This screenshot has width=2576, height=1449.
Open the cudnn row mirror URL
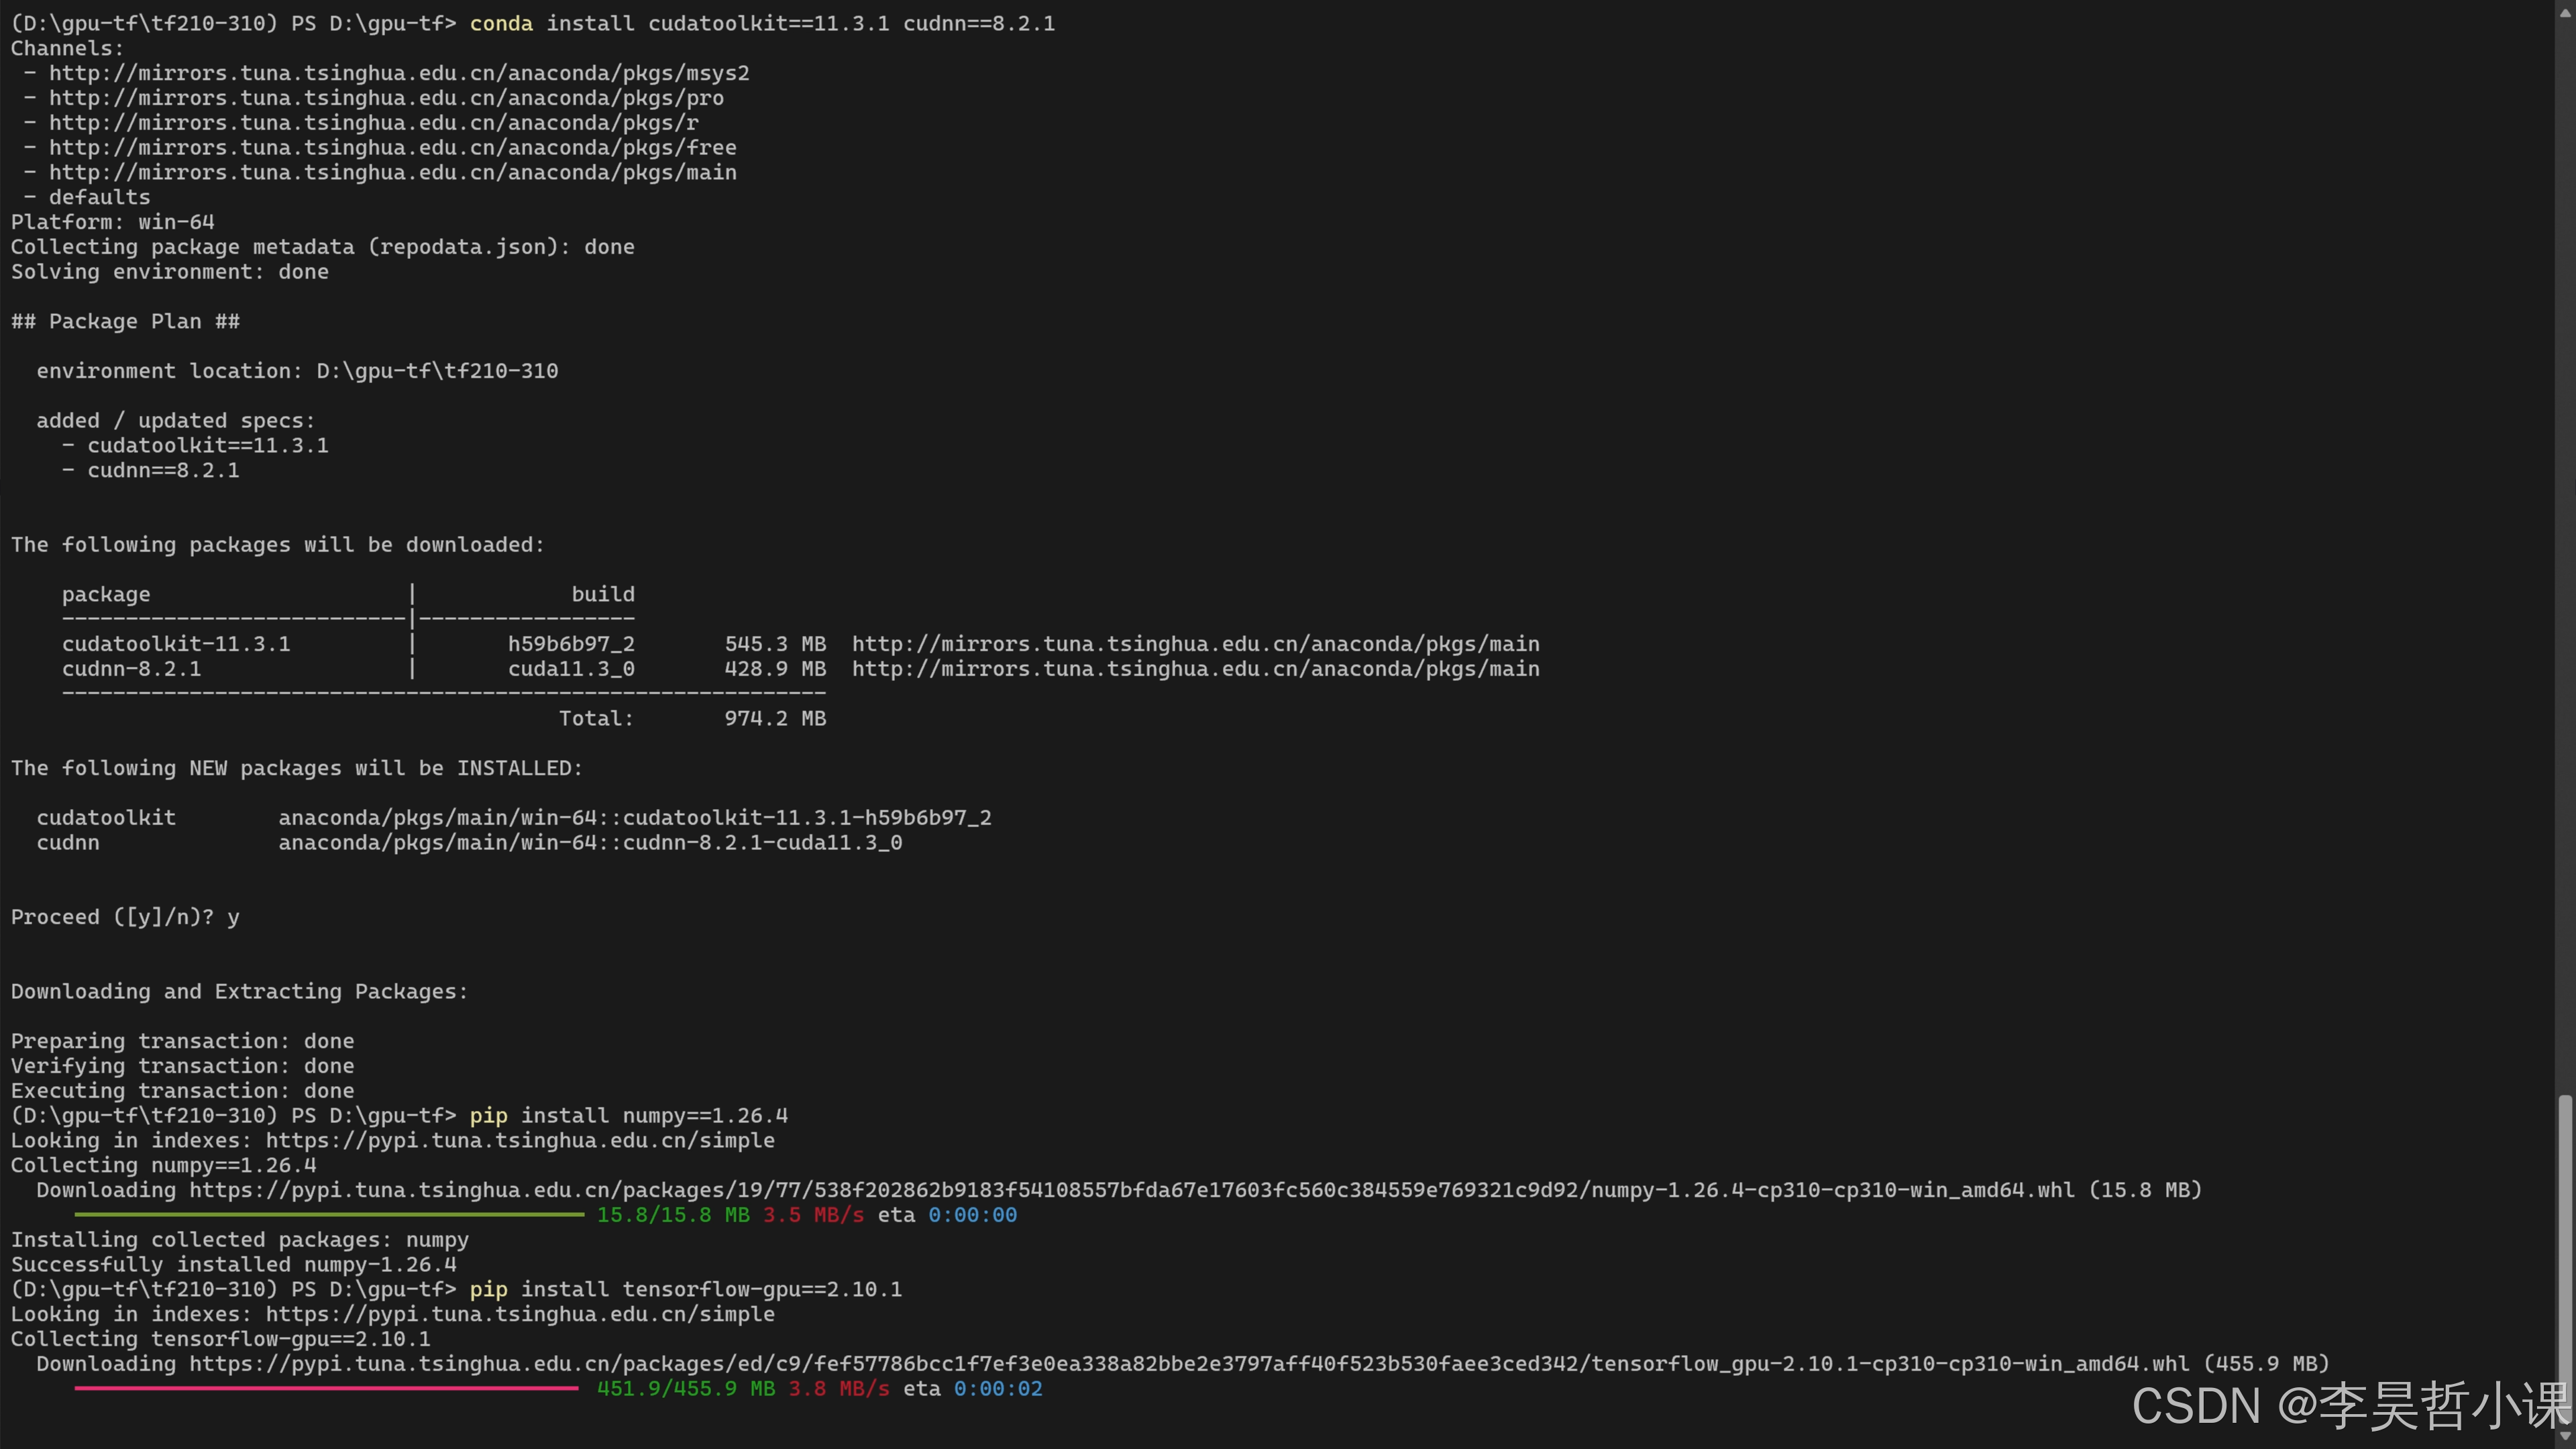pos(1195,669)
